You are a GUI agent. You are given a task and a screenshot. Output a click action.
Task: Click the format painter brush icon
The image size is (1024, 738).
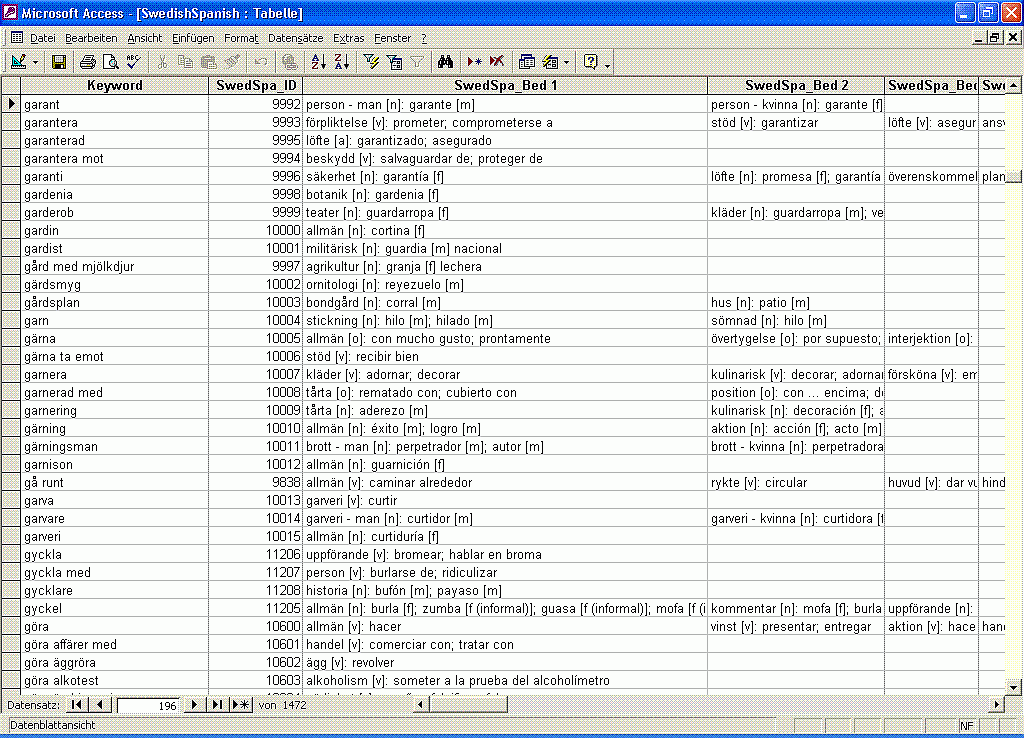tap(232, 62)
